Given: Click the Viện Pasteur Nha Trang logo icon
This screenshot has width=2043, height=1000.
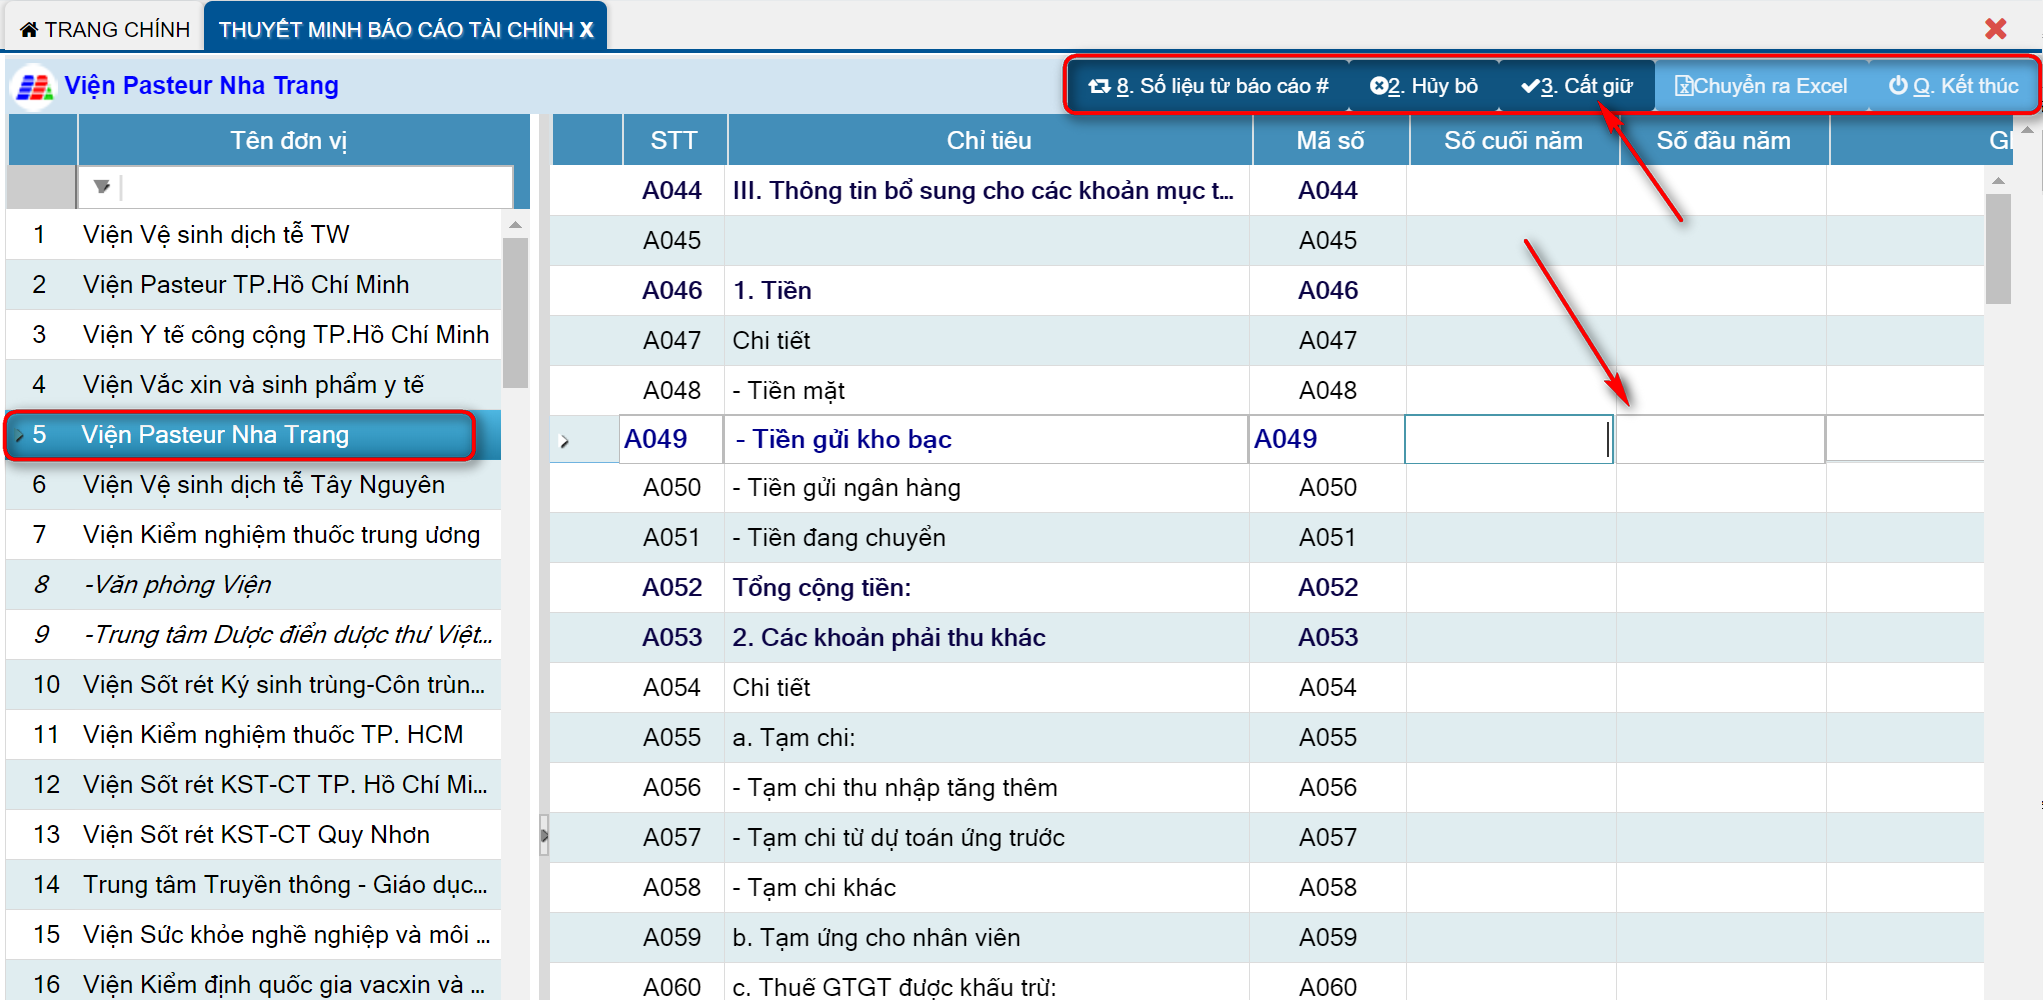Looking at the screenshot, I should click(34, 87).
